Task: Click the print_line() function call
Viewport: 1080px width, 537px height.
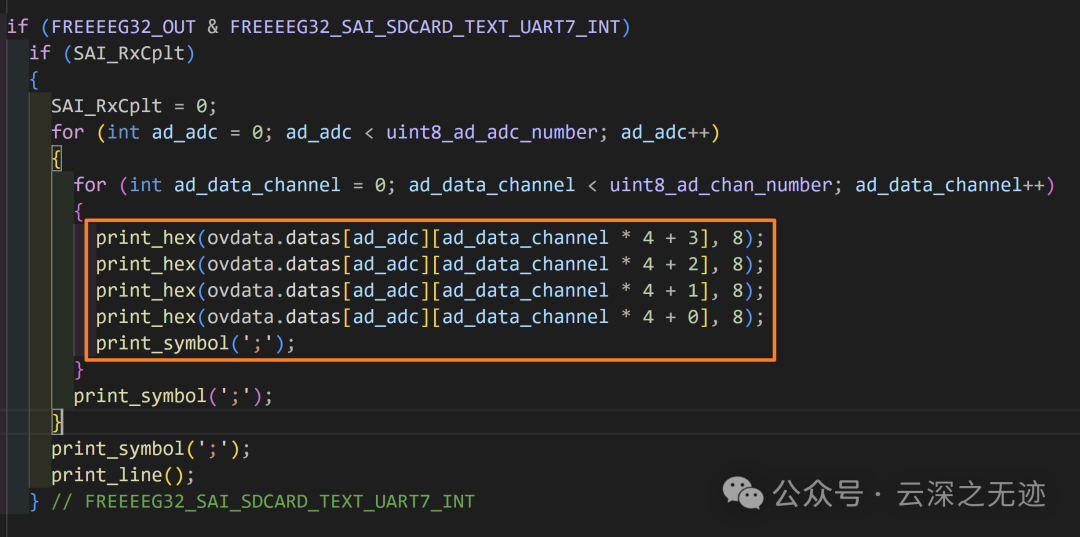Action: pos(123,475)
